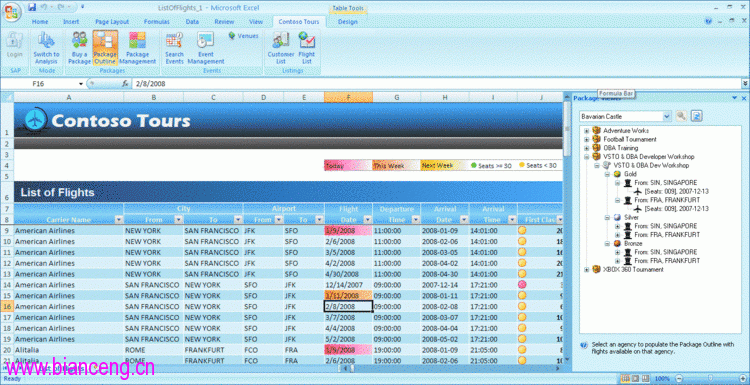Screen dimensions: 750x385
Task: Open Buy a Package
Action: [x=79, y=48]
